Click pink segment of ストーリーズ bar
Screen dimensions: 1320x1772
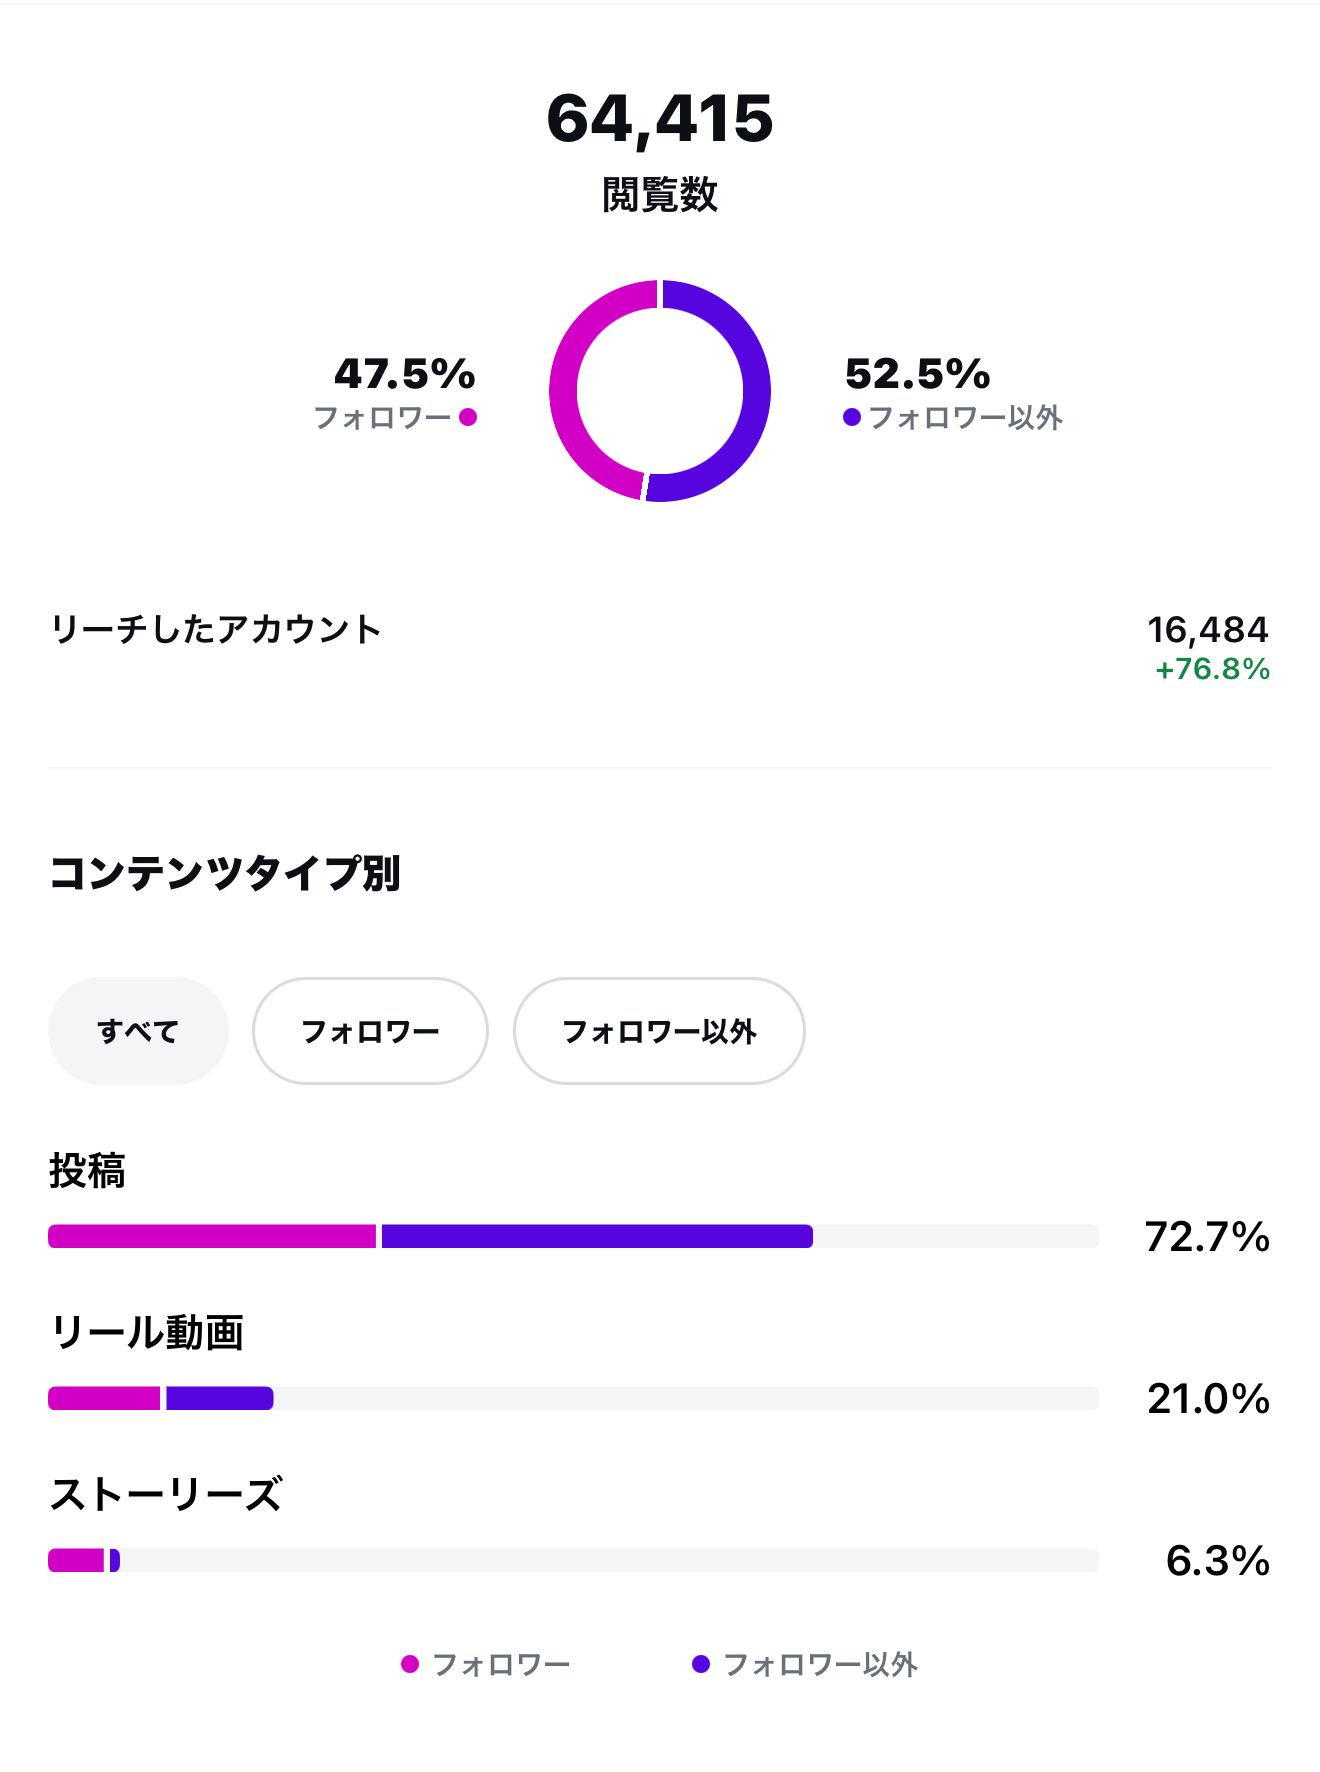[x=76, y=1560]
